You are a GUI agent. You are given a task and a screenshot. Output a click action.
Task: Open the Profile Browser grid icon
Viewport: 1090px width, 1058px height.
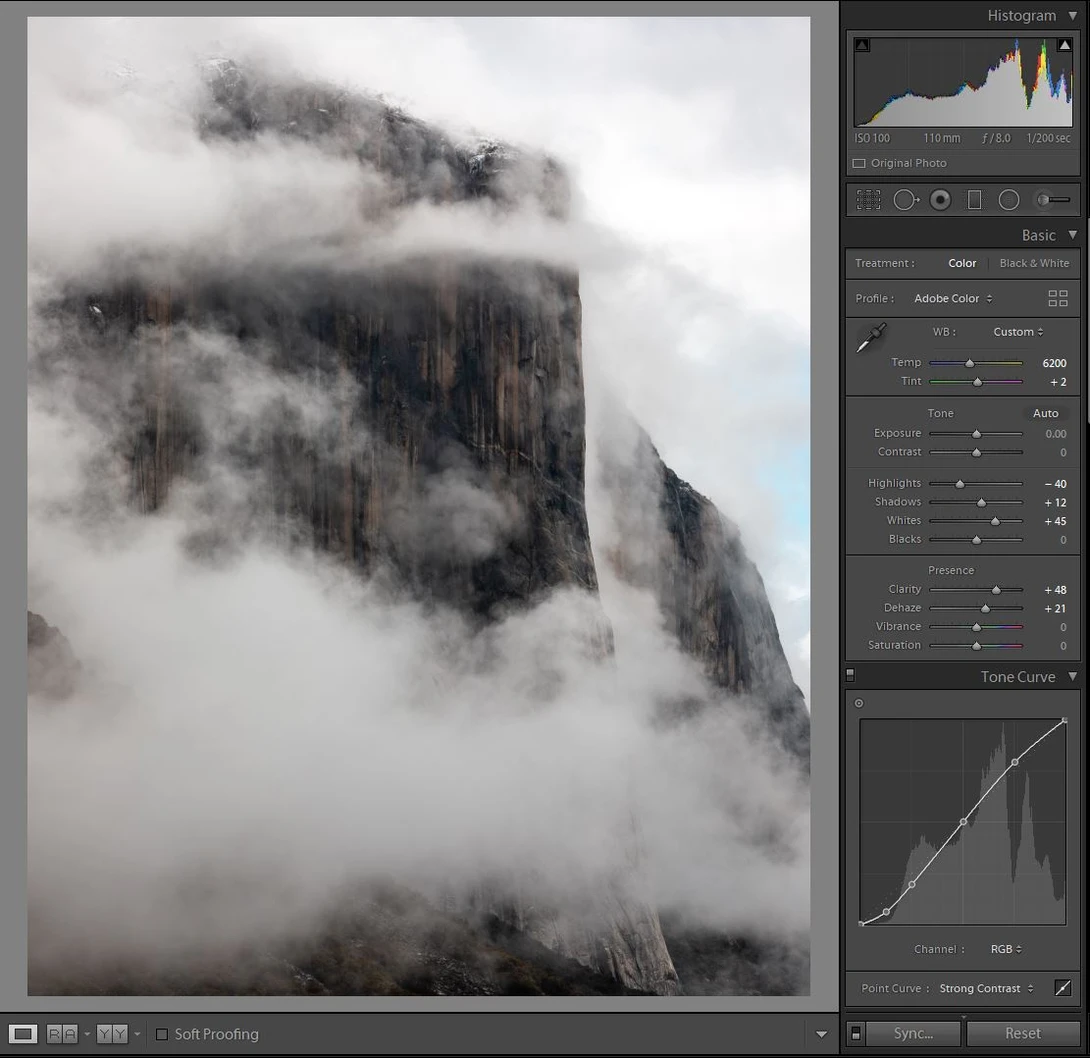[x=1057, y=298]
